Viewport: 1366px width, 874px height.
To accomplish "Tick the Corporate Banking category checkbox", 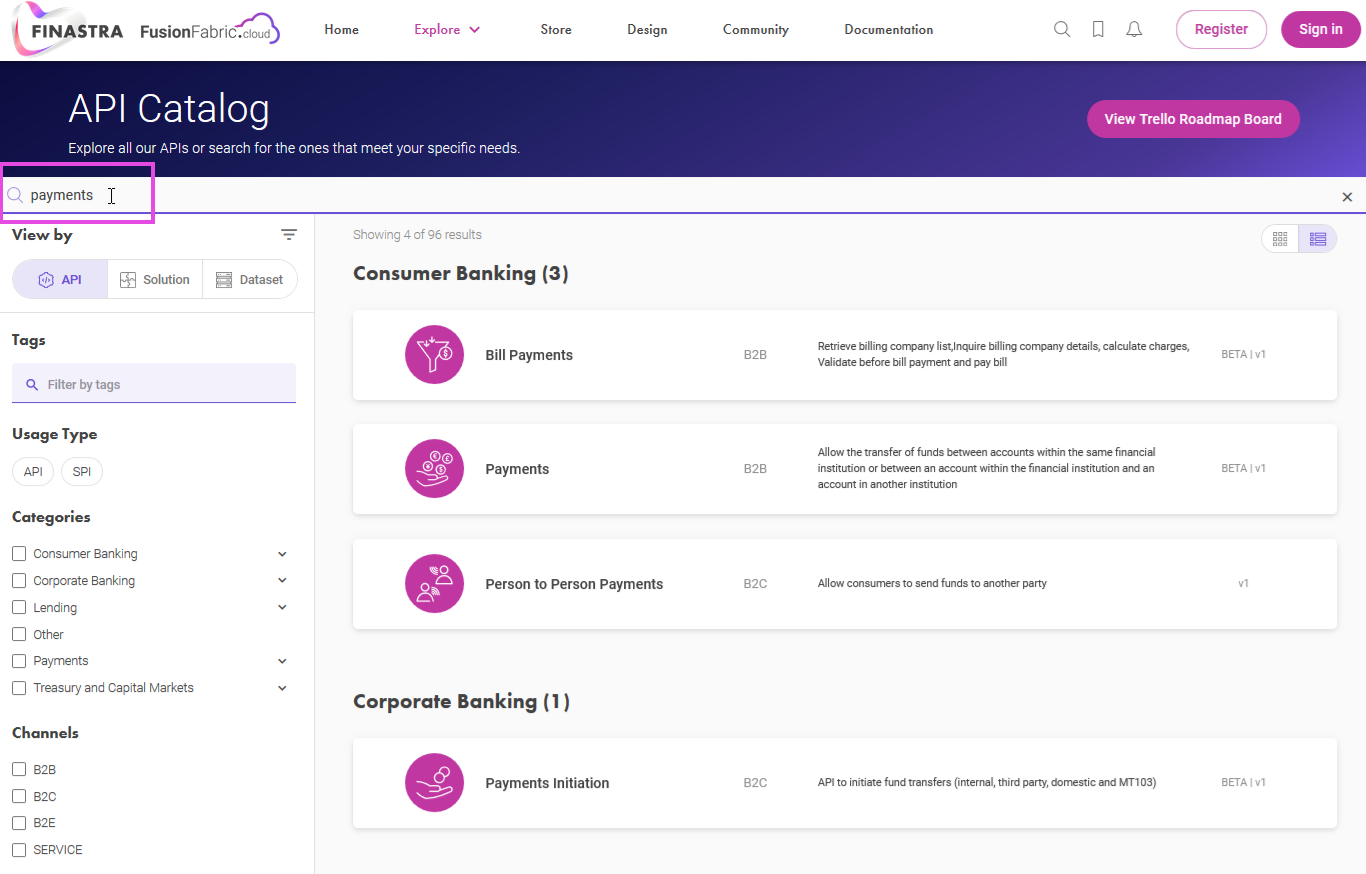I will pyautogui.click(x=19, y=581).
